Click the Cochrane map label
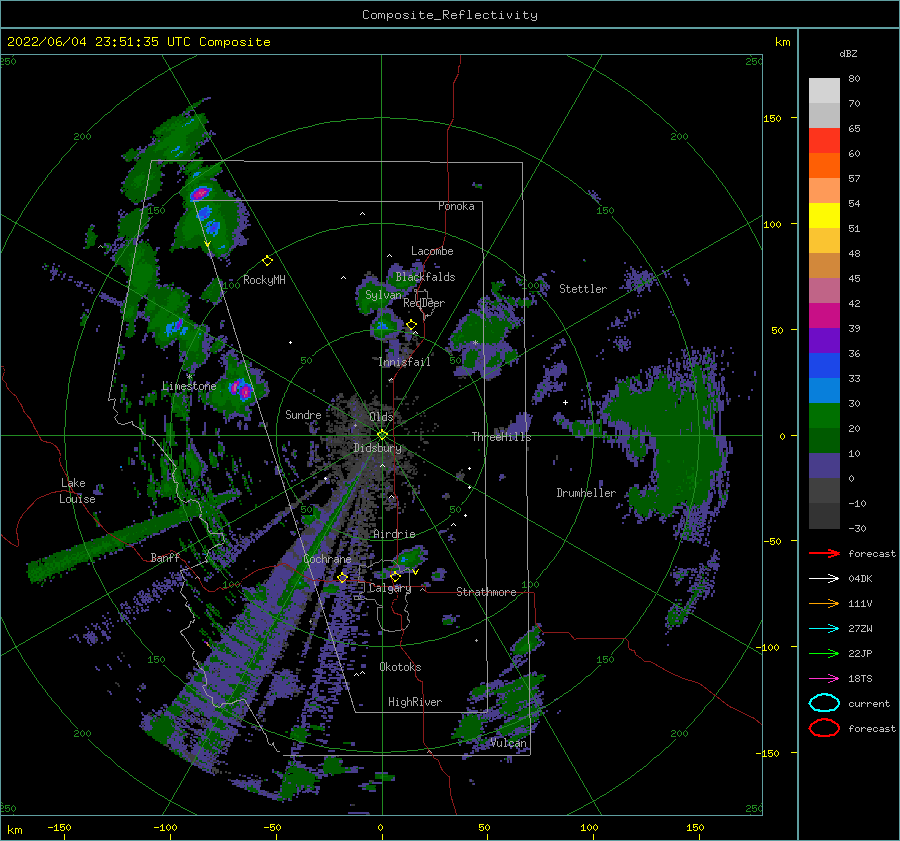Image resolution: width=900 pixels, height=841 pixels. click(x=327, y=559)
